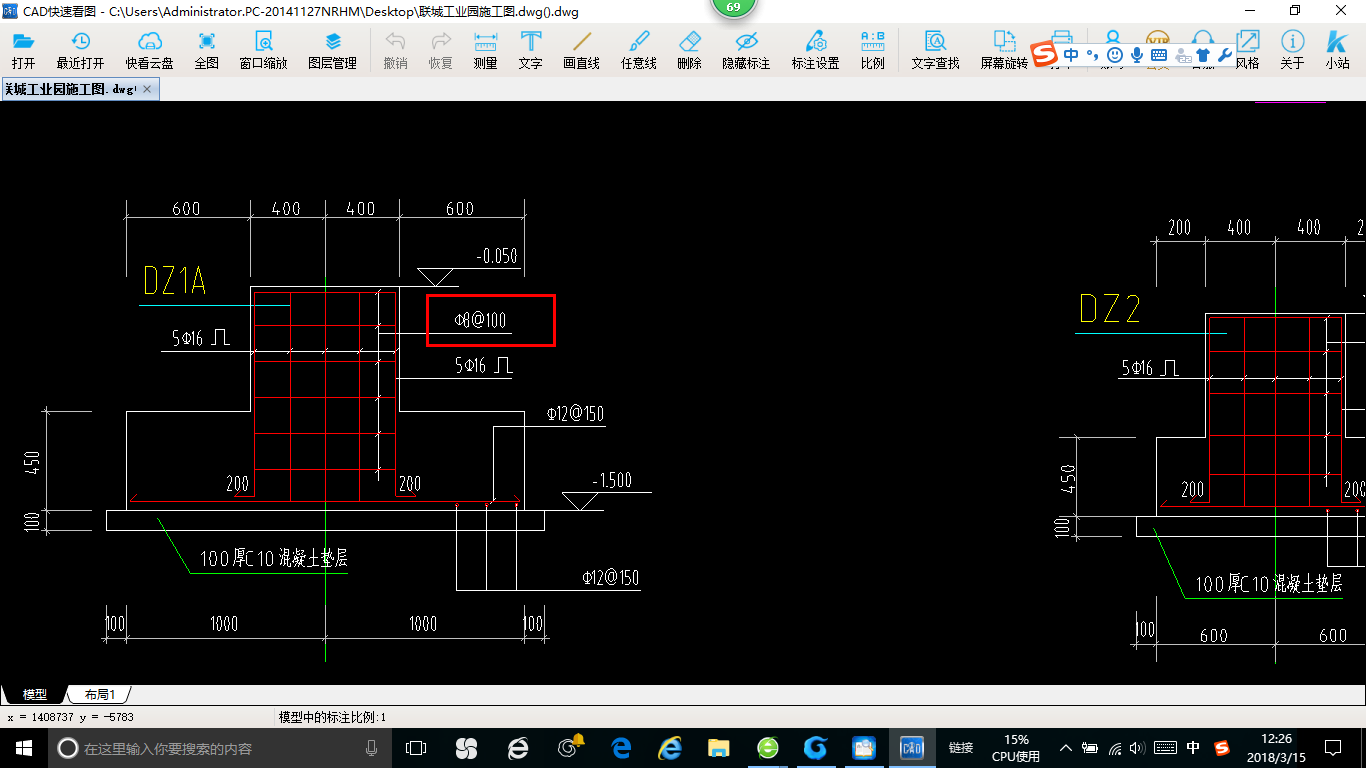Expand hidden system tray icons chevron
1366x768 pixels.
[1065, 748]
